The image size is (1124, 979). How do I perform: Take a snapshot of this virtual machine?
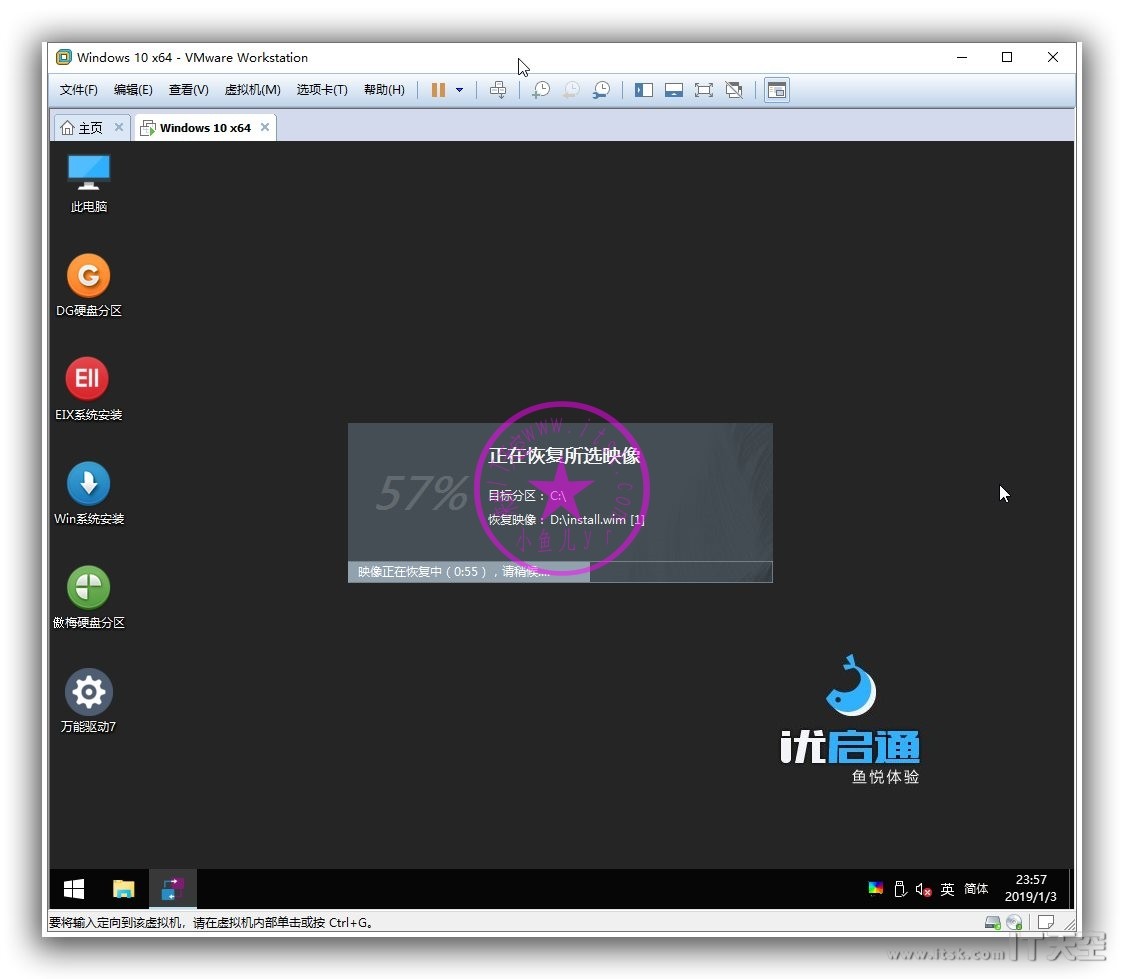540,90
